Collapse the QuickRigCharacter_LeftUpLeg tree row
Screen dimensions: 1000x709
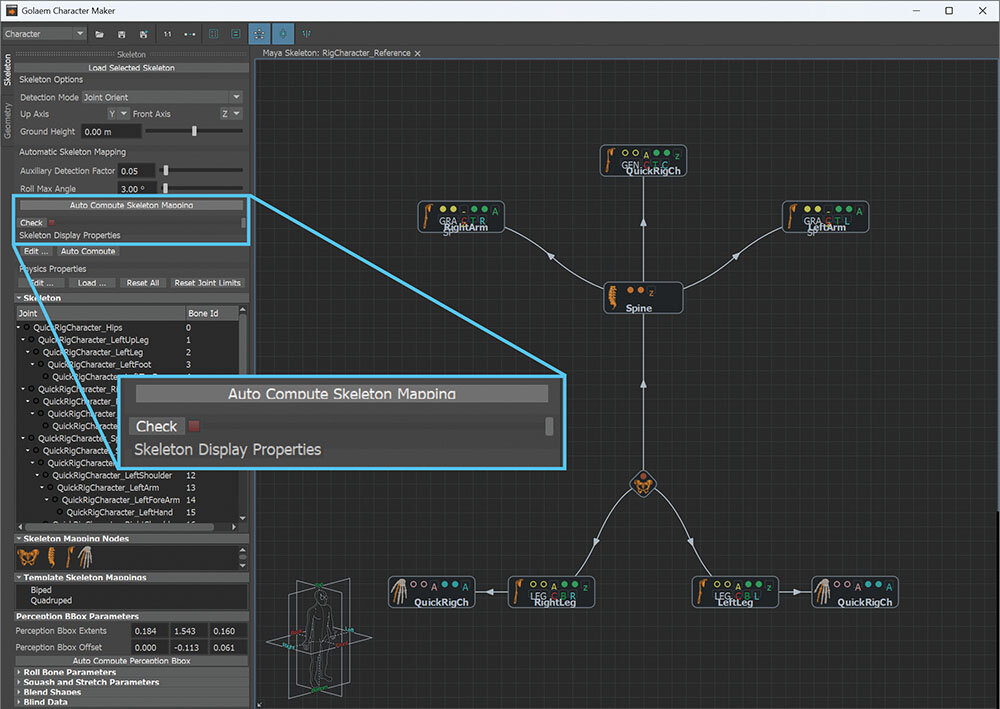point(23,340)
